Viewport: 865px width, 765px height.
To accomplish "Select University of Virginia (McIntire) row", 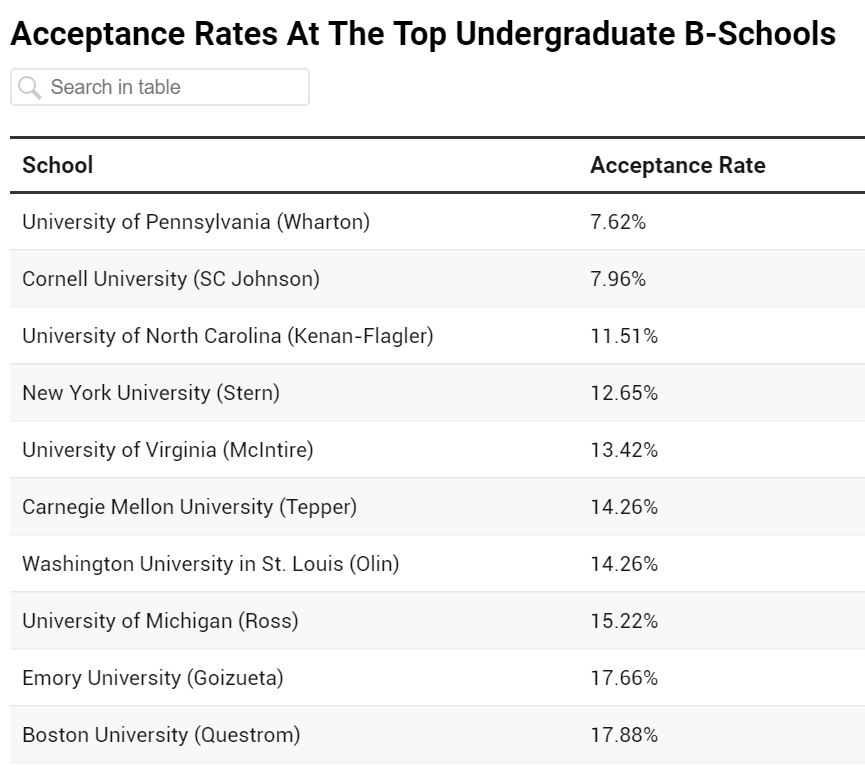I will 168,450.
